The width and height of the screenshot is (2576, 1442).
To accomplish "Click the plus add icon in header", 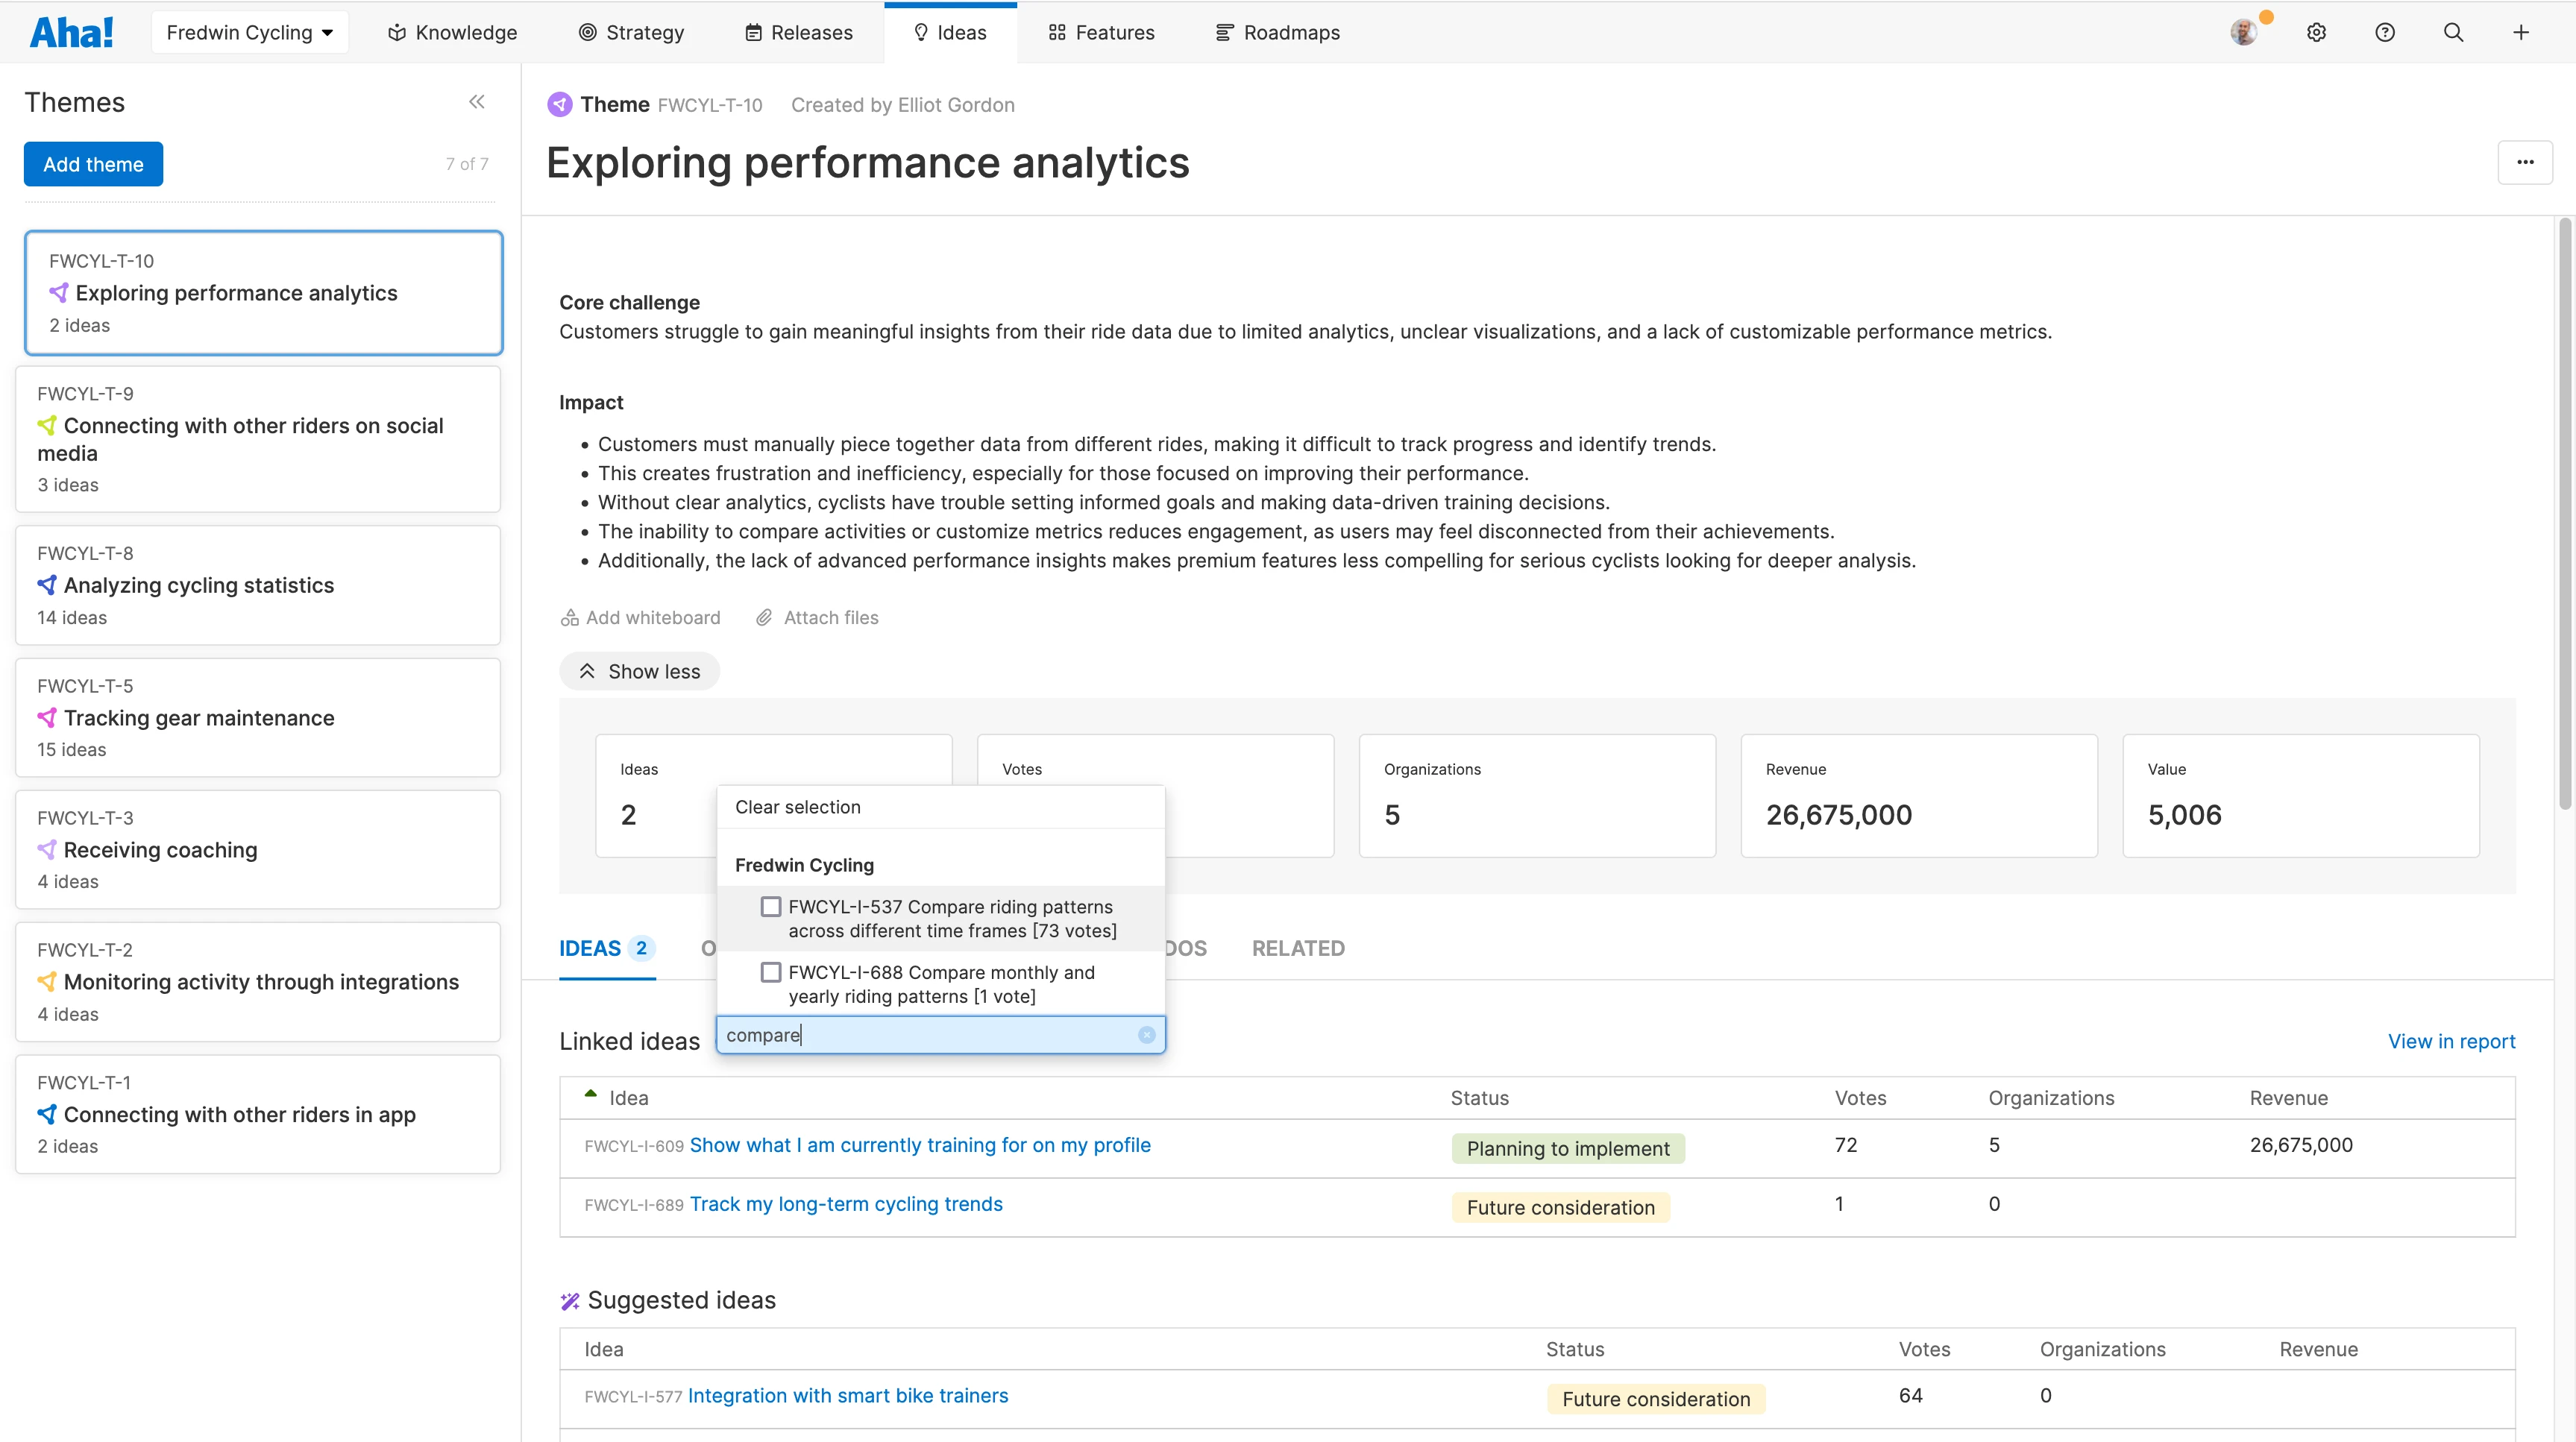I will 2521,33.
